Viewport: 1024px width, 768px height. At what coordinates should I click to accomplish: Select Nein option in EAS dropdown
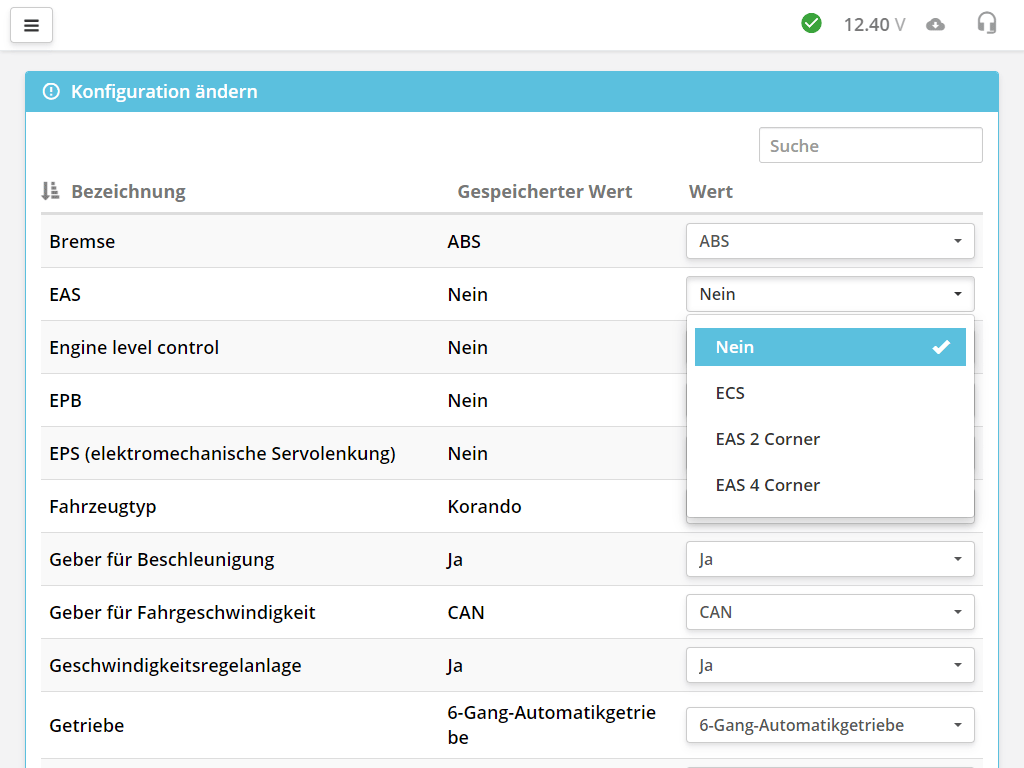point(829,347)
